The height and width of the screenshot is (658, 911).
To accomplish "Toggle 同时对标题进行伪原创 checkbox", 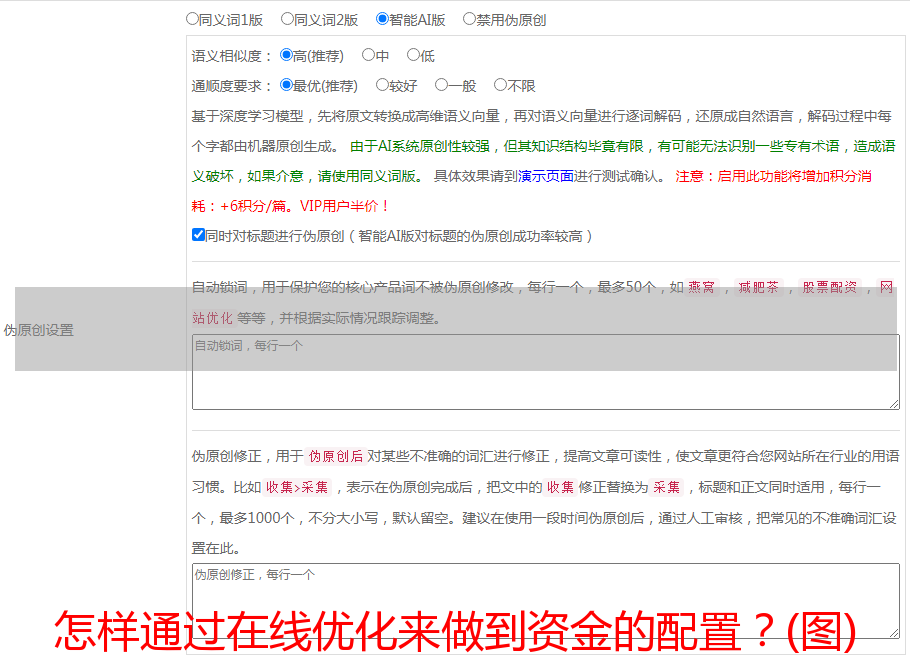I will 198,235.
